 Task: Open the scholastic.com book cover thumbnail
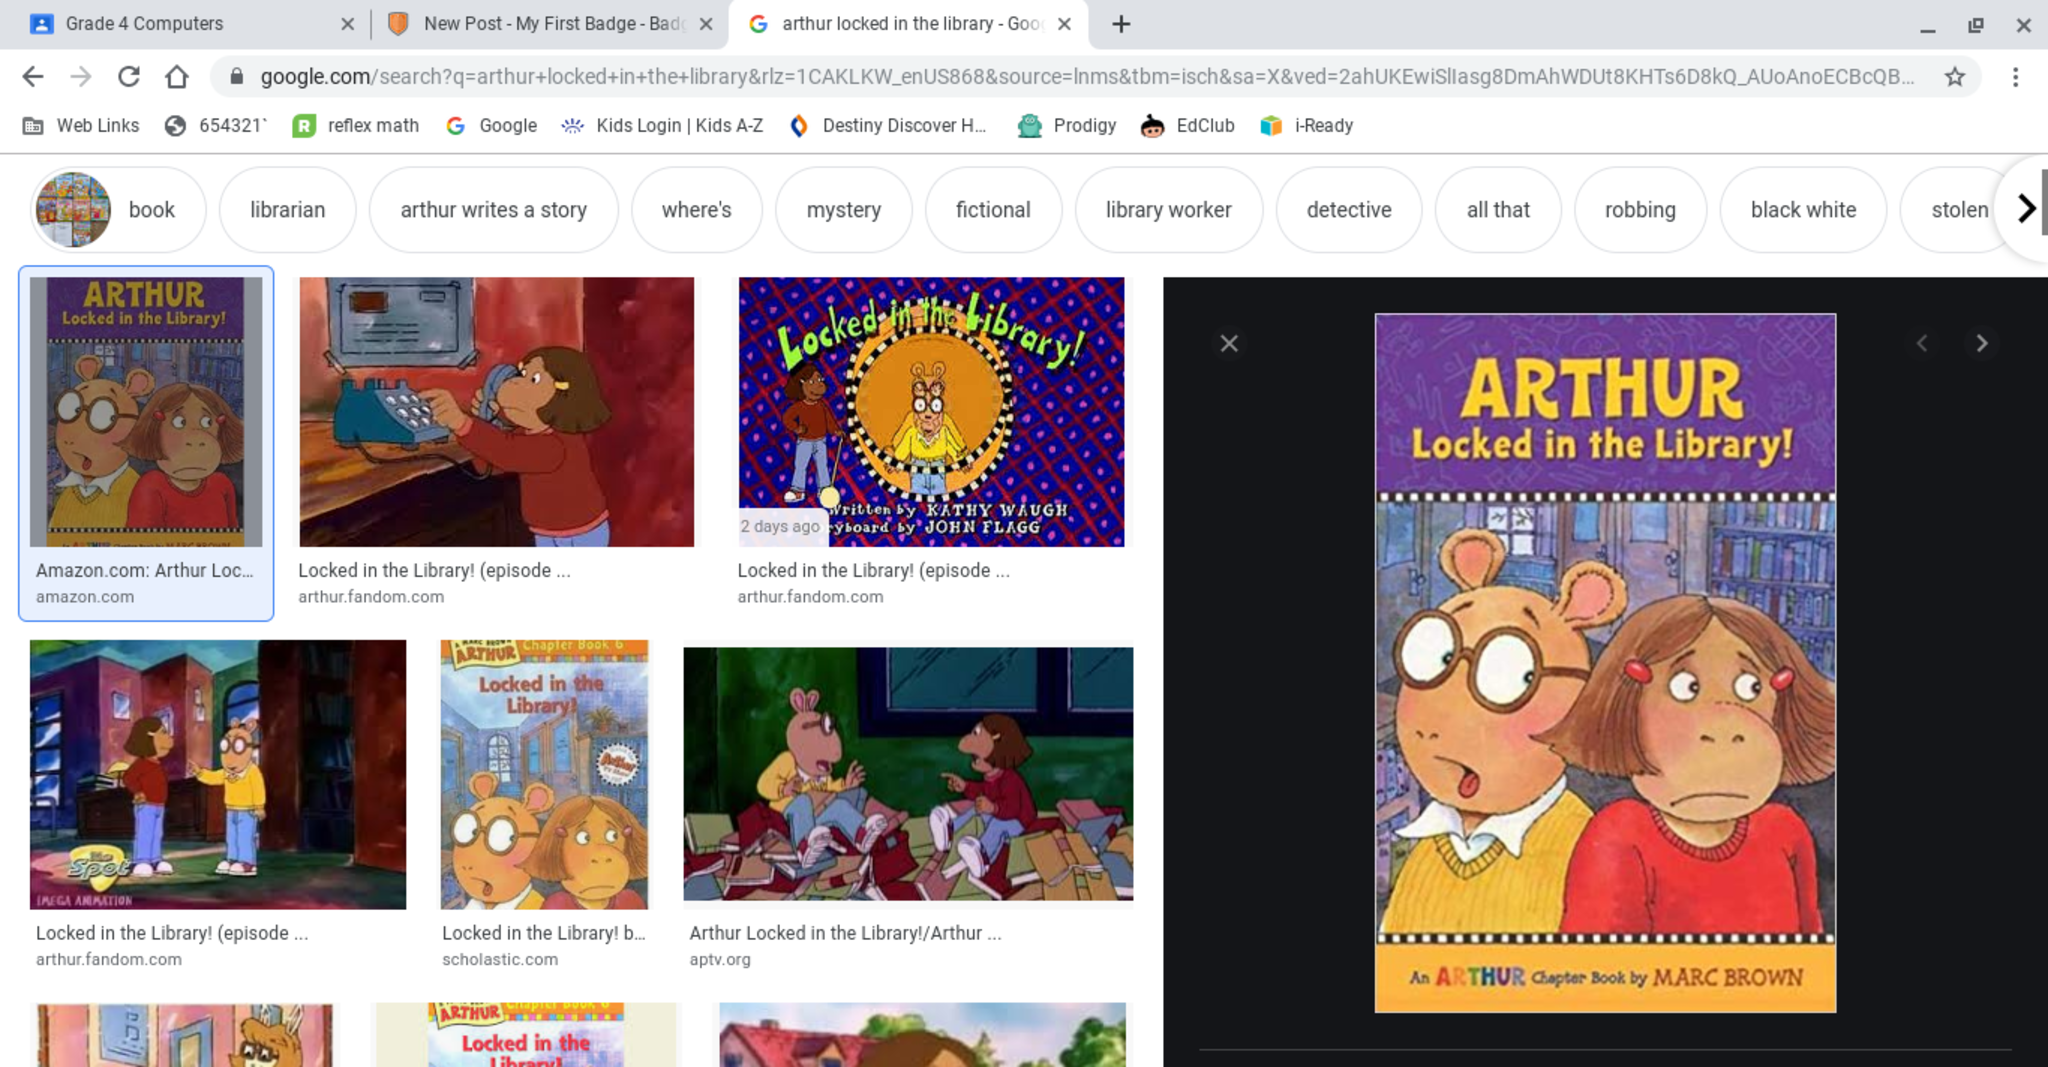coord(544,775)
